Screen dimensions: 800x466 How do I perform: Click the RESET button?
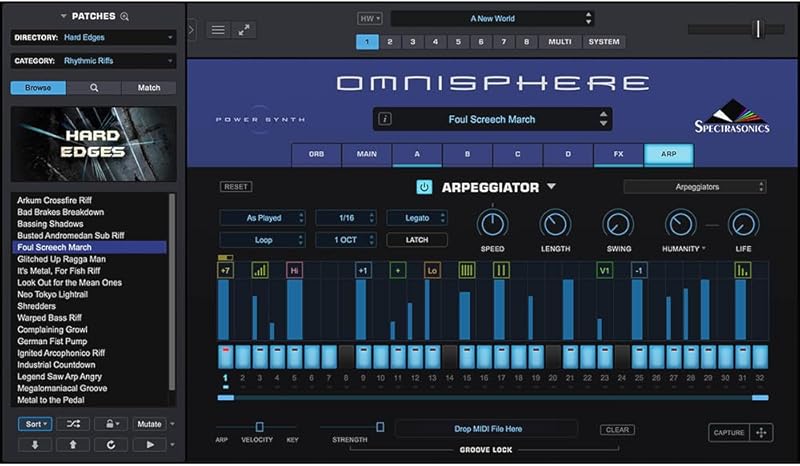tap(236, 187)
